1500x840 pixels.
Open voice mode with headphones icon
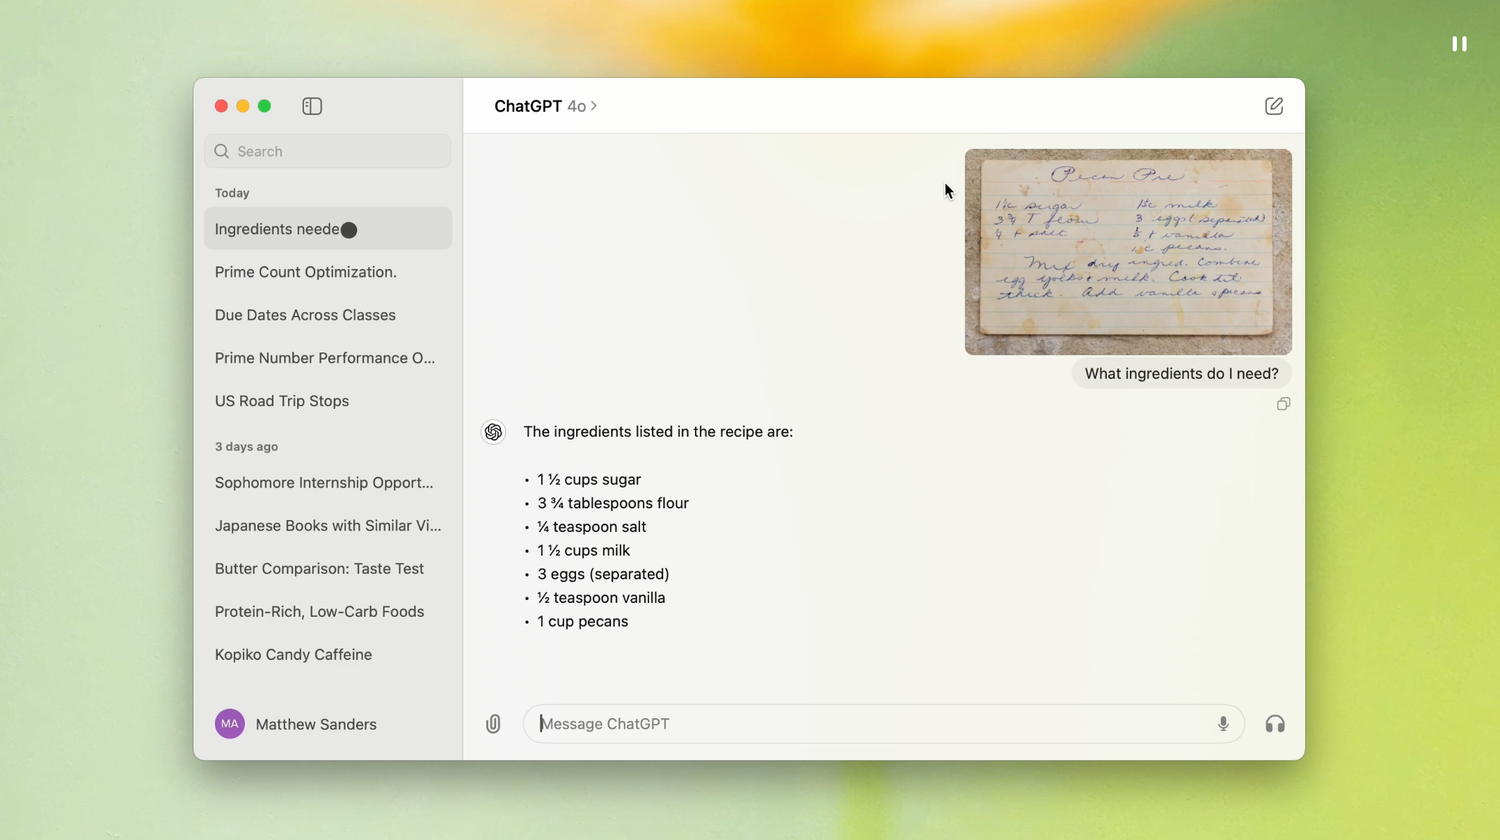(x=1275, y=724)
